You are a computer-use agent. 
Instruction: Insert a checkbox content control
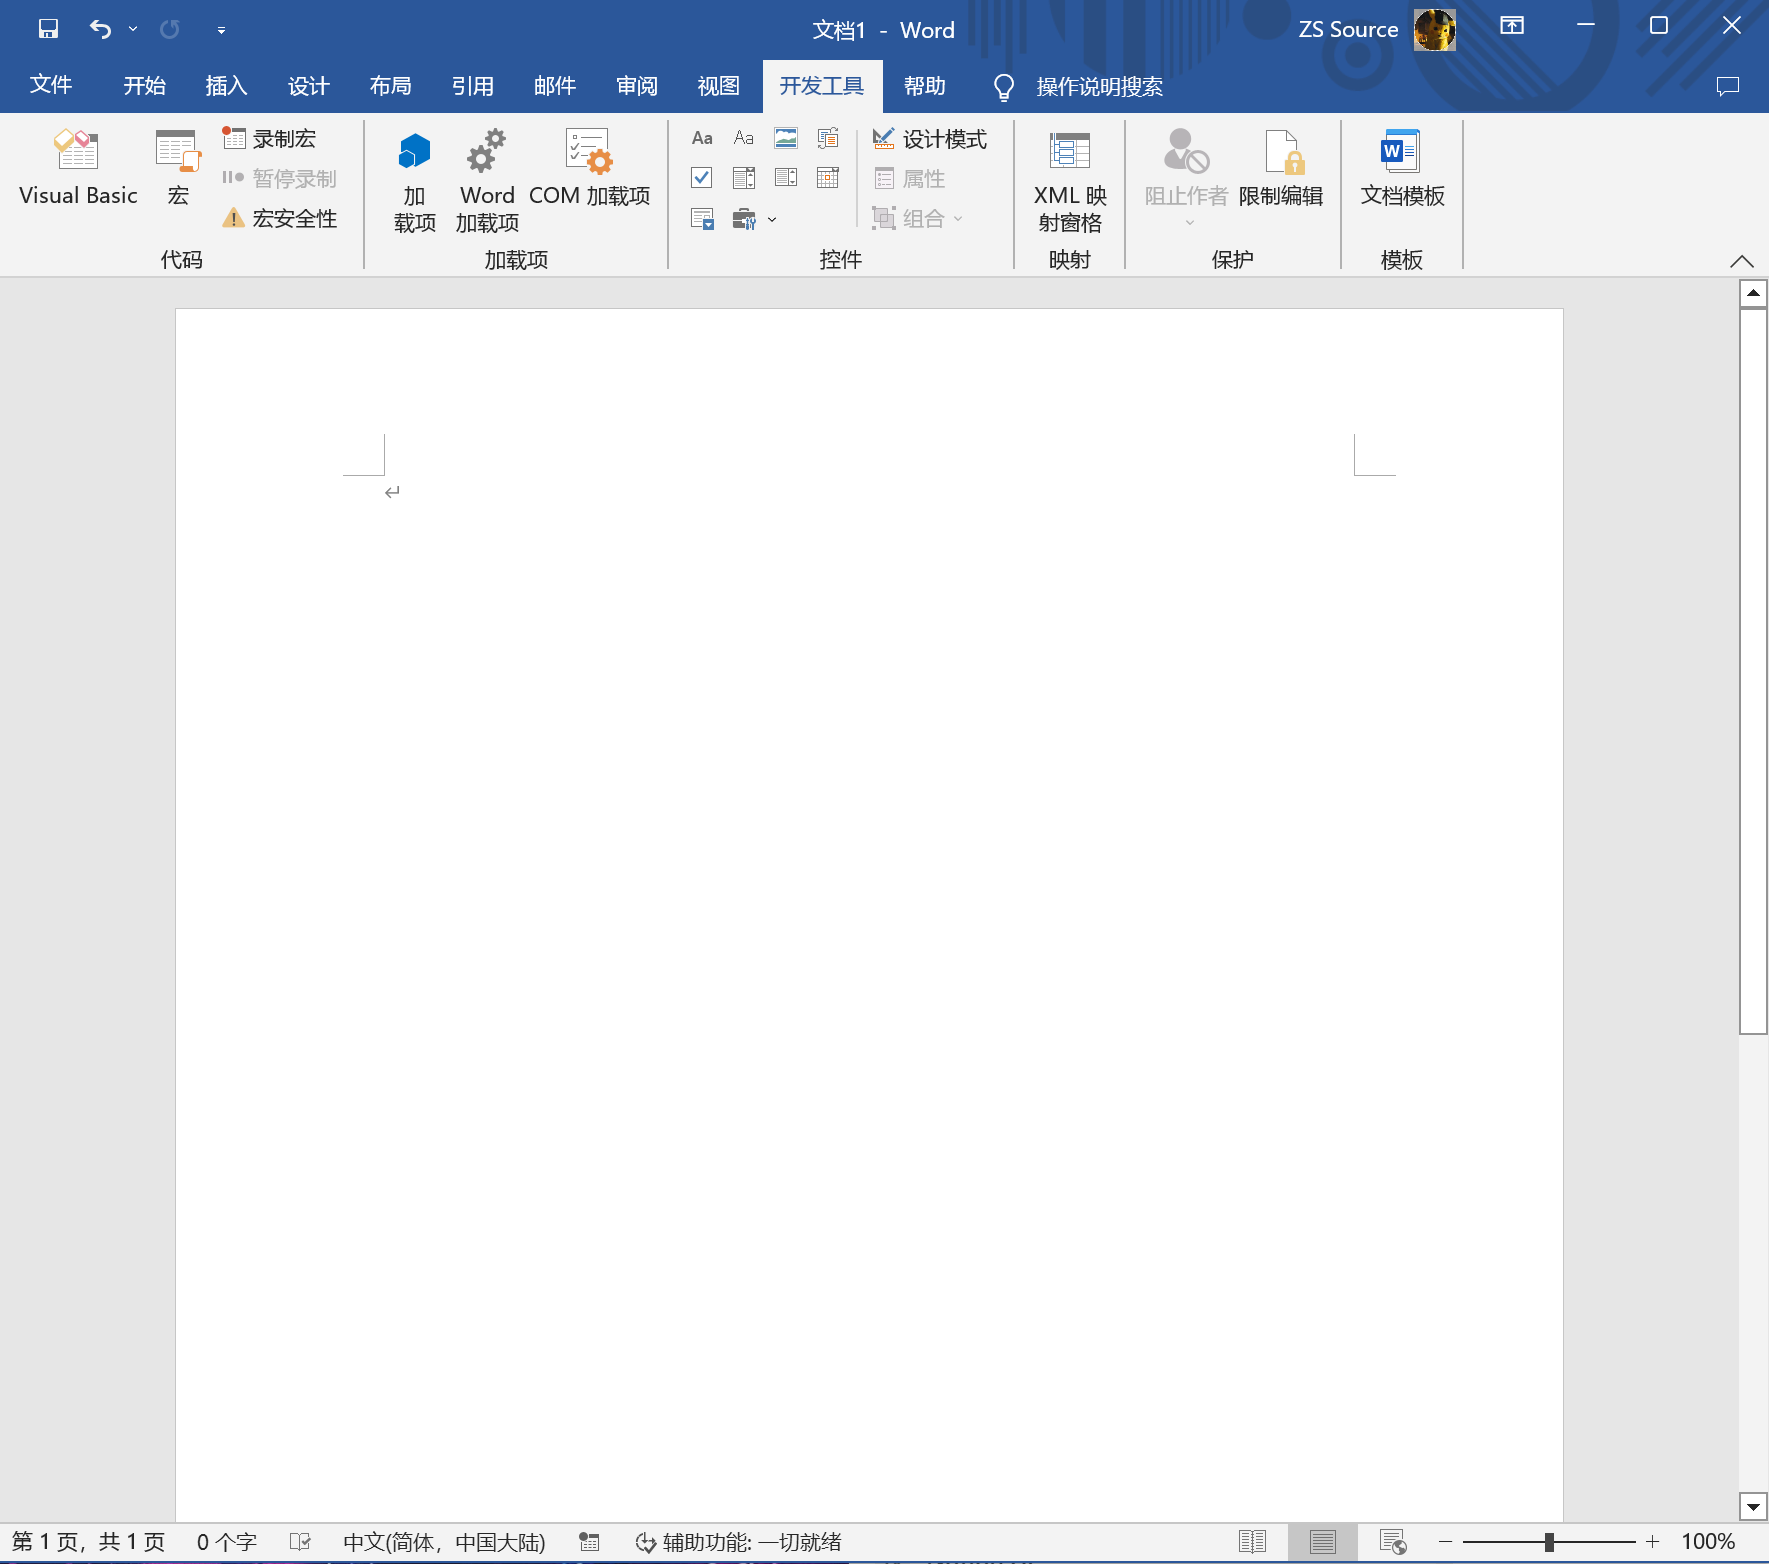[702, 178]
